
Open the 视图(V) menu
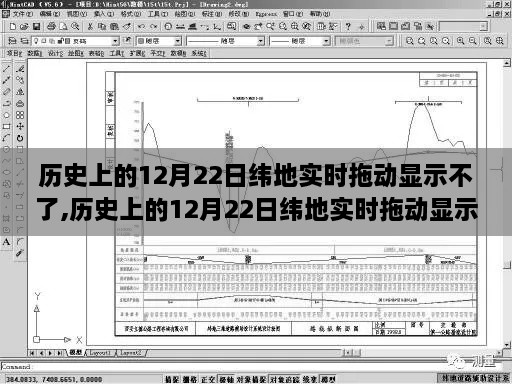coord(77,14)
